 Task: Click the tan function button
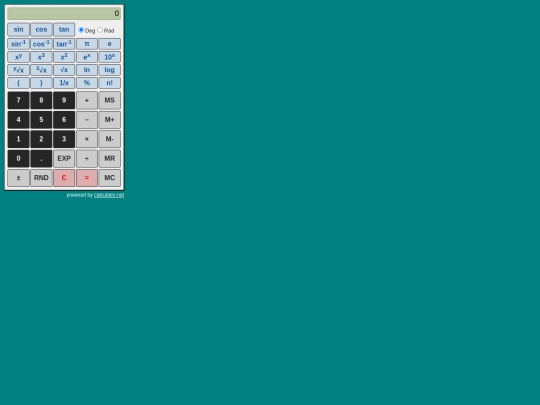pos(64,30)
